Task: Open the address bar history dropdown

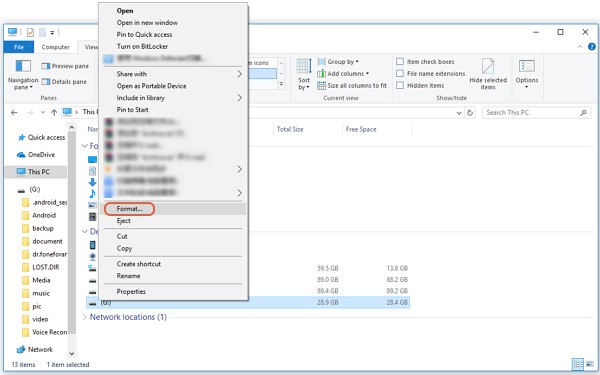Action: 459,113
